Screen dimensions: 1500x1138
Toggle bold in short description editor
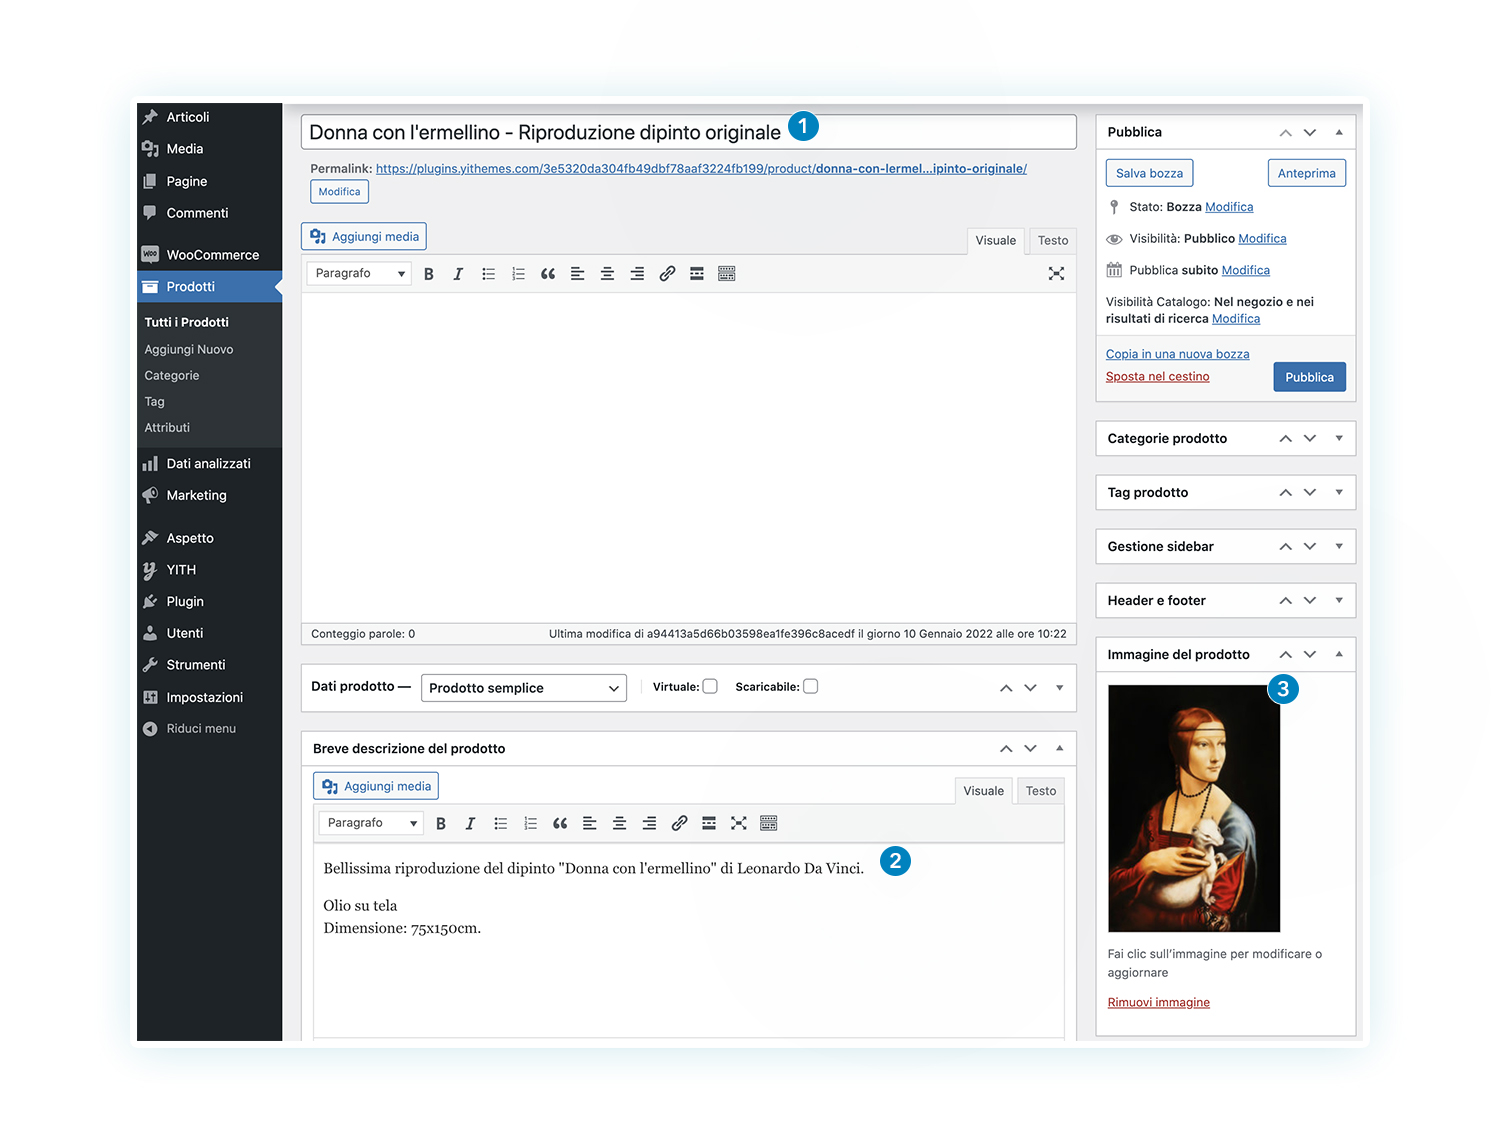[440, 824]
